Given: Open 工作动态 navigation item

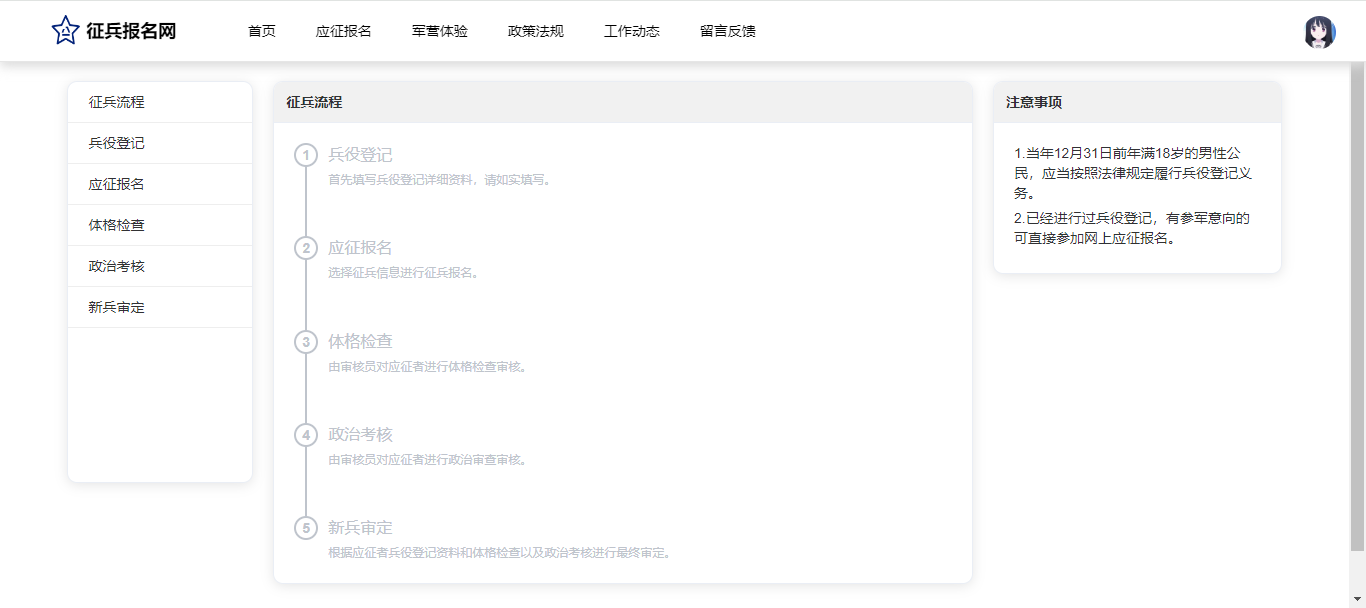Looking at the screenshot, I should point(632,31).
